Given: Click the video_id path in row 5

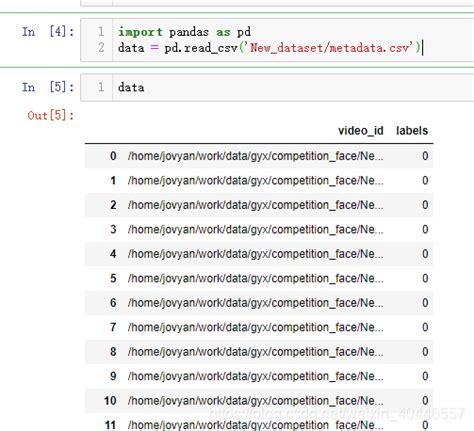Looking at the screenshot, I should click(x=256, y=278).
